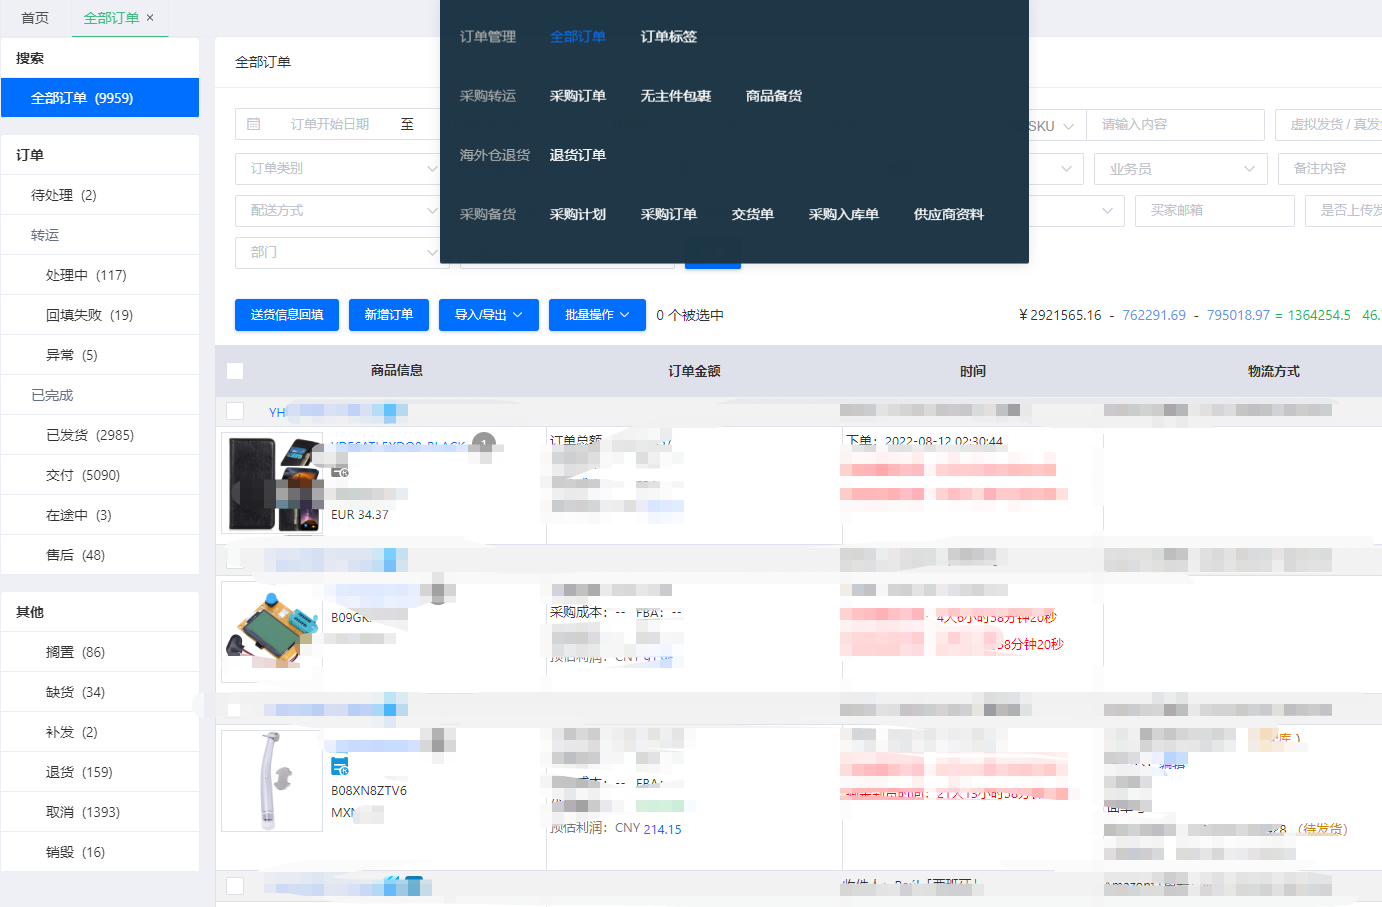Image resolution: width=1382 pixels, height=907 pixels.
Task: Click small gray icon under phone case SKU
Action: (x=340, y=471)
